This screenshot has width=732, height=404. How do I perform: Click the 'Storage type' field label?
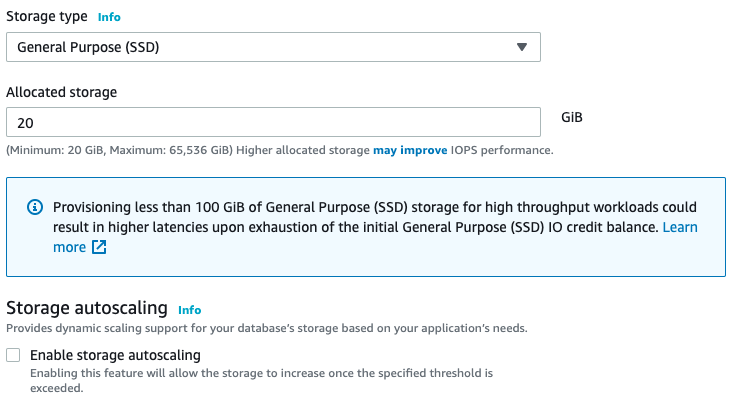point(47,16)
